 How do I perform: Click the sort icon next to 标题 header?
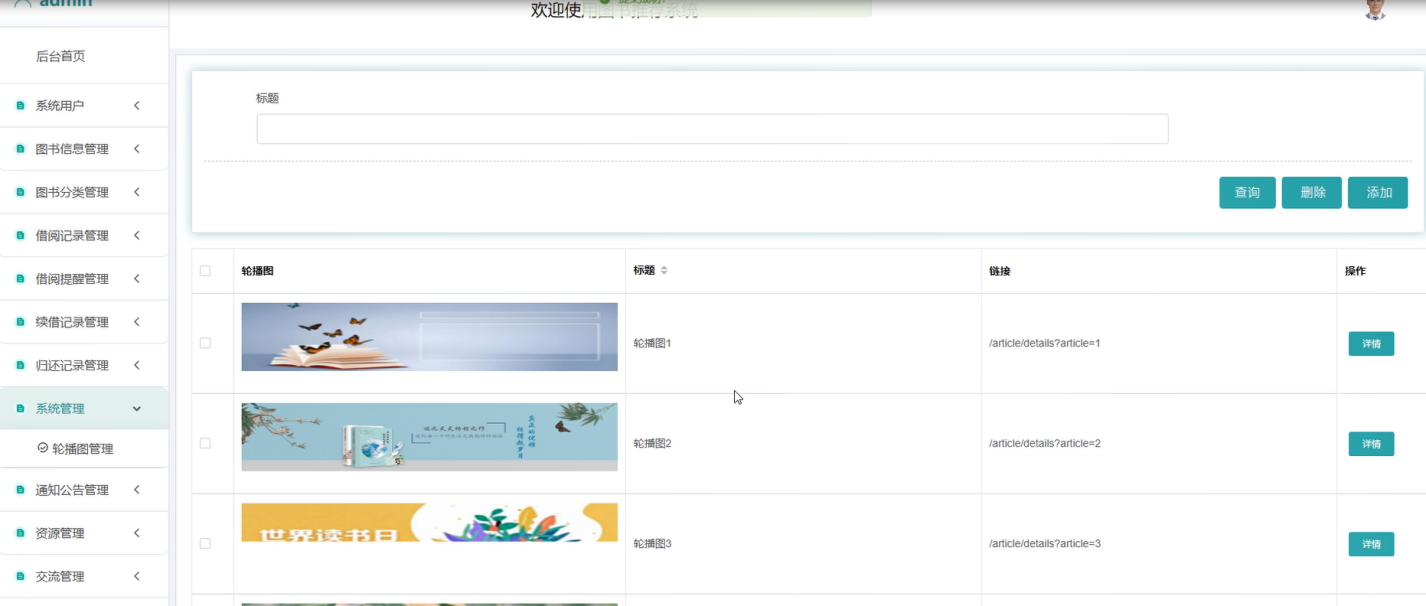664,271
